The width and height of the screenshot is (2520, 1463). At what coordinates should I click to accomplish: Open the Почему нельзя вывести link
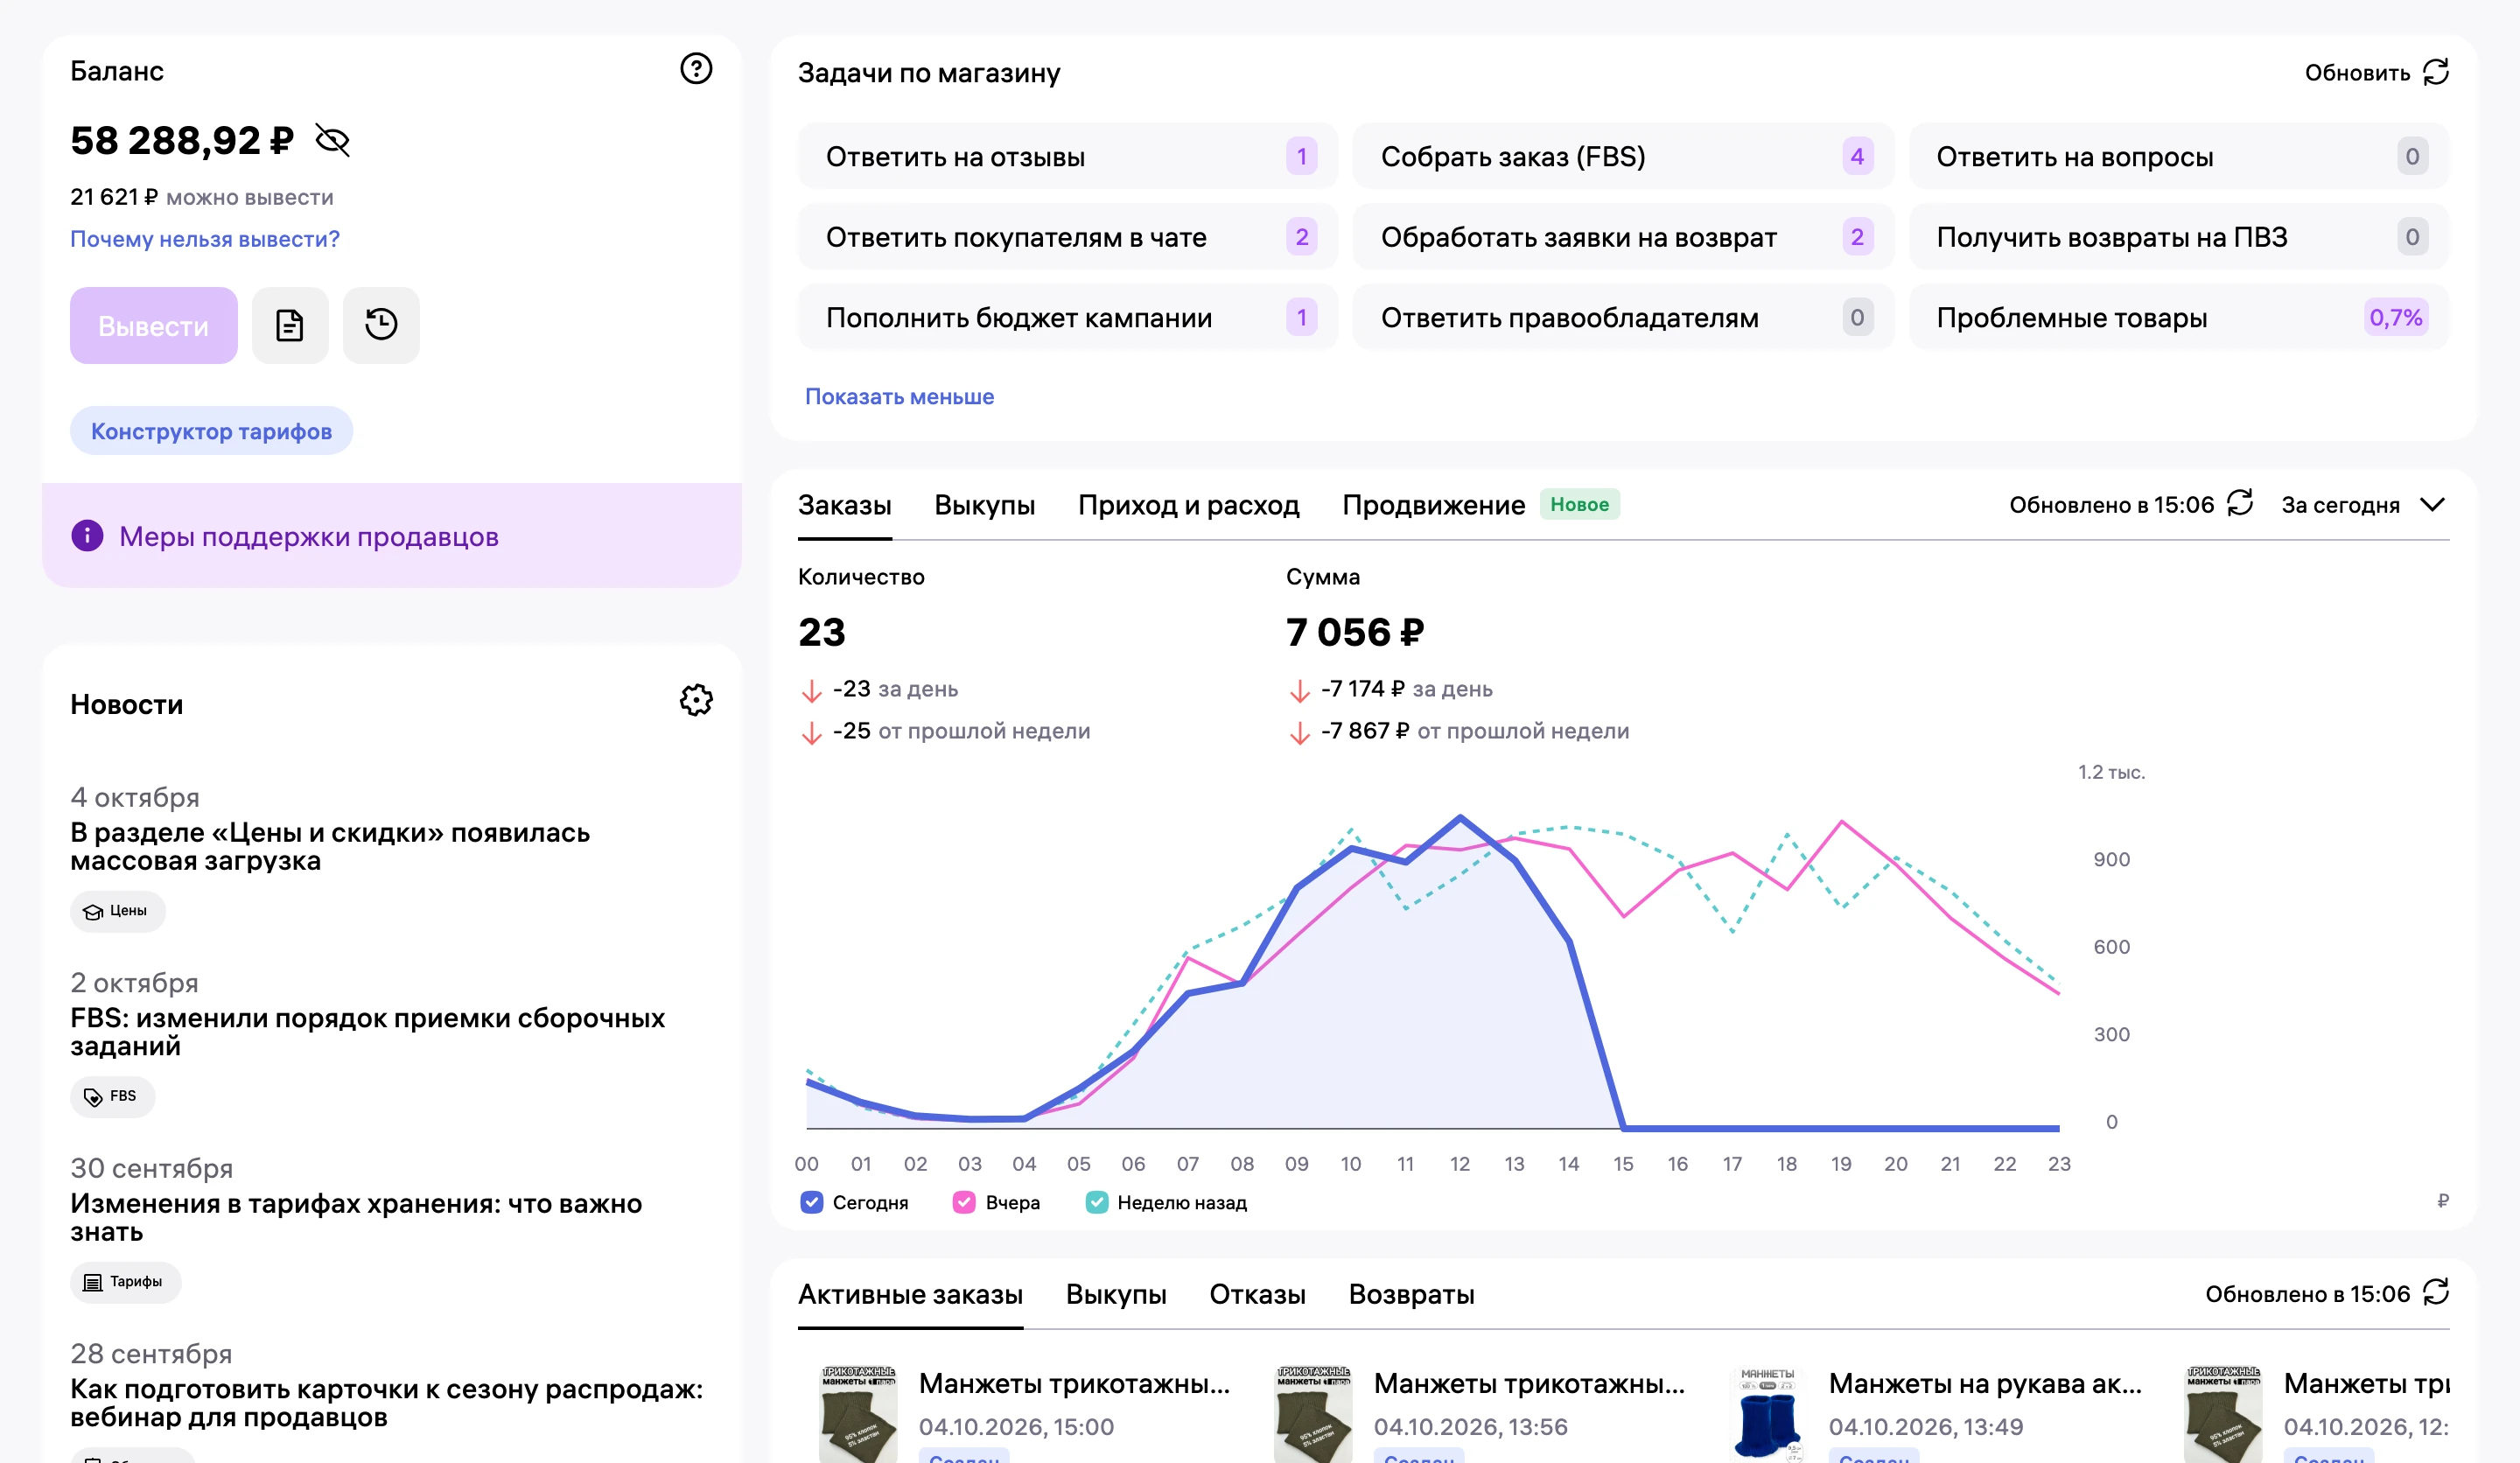(x=205, y=239)
